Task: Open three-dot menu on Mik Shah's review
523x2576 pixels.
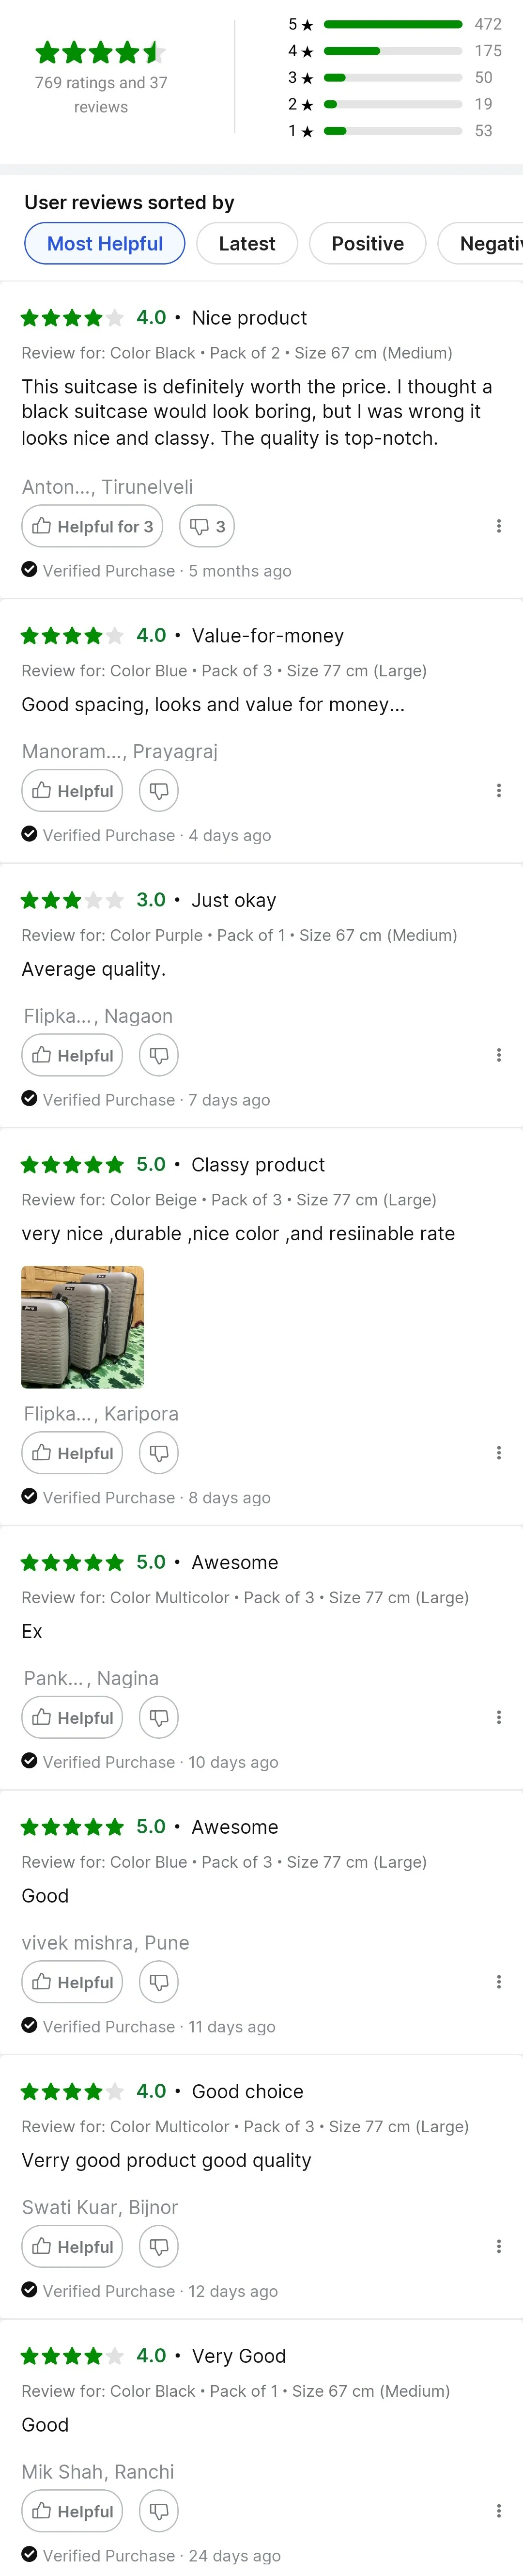Action: (498, 2510)
